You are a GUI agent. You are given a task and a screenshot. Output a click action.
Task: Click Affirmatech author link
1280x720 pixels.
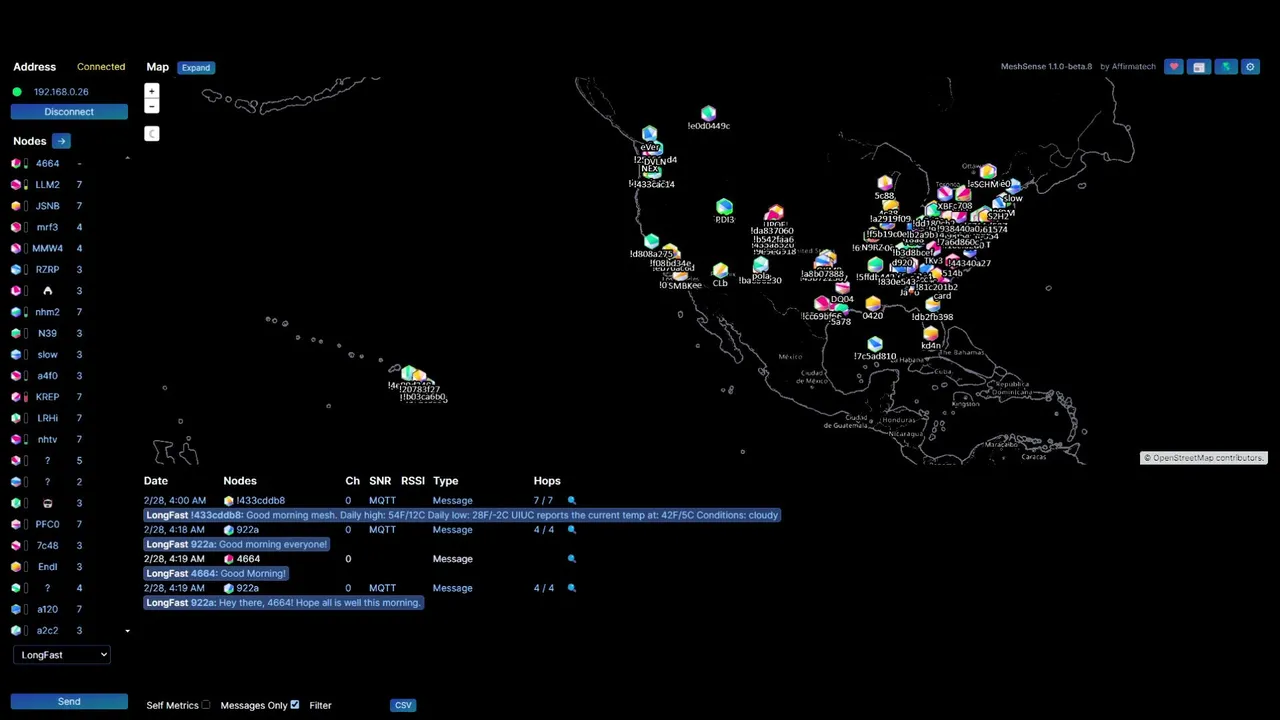pos(1133,67)
